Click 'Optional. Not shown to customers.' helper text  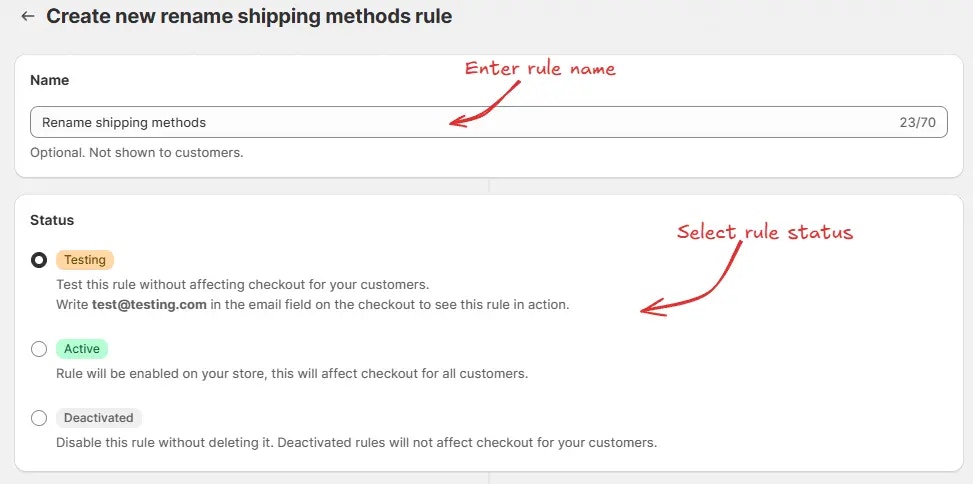137,153
